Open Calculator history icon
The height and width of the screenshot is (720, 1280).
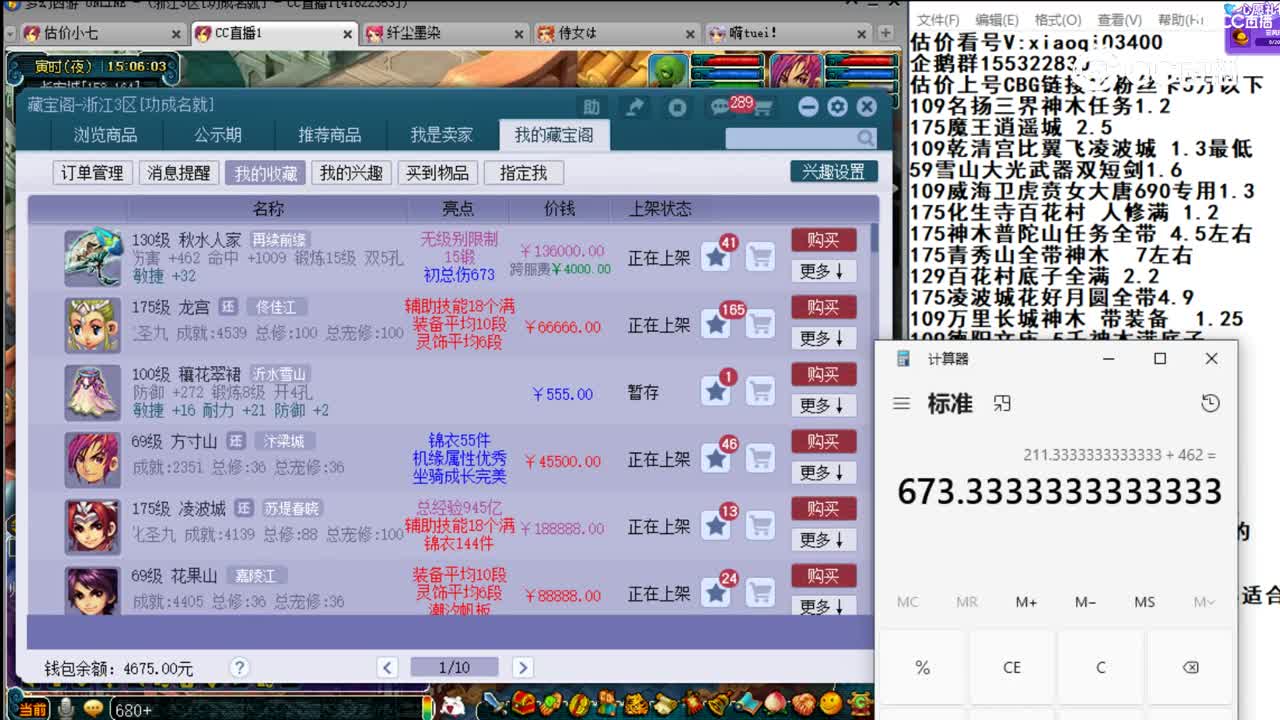1210,404
